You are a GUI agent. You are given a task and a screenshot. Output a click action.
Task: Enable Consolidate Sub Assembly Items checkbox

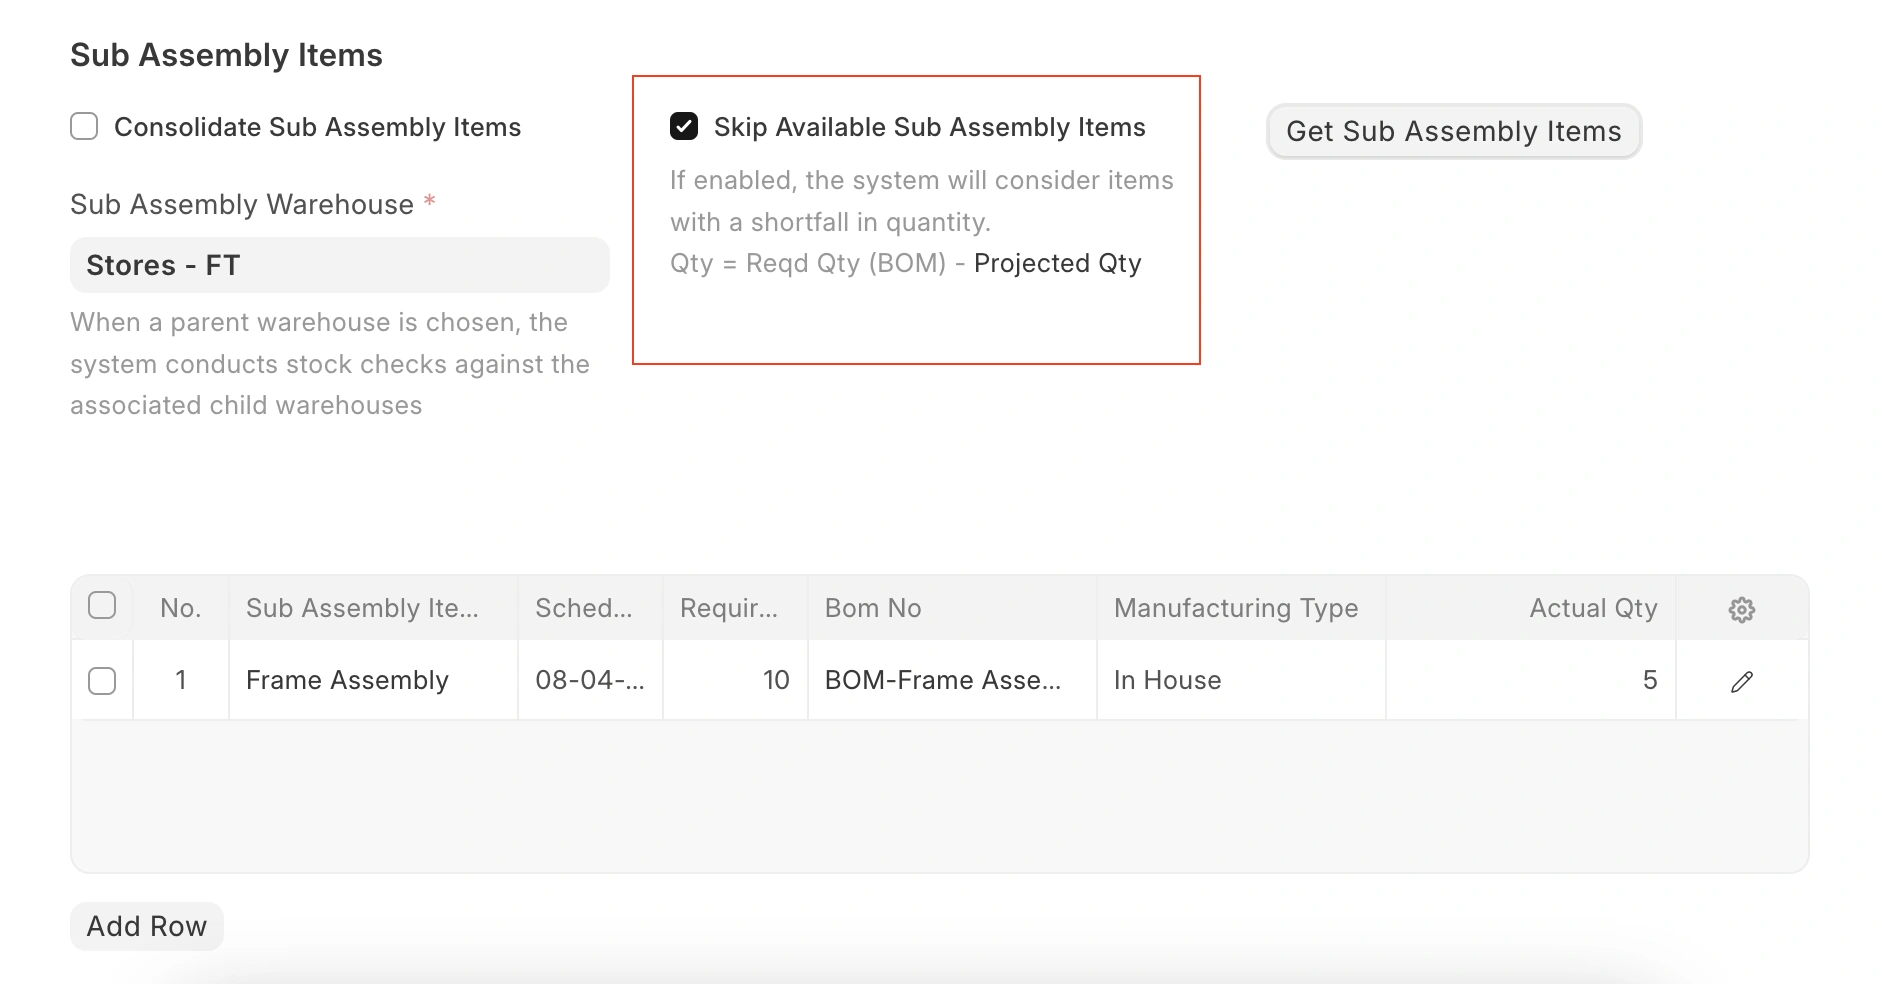point(84,127)
